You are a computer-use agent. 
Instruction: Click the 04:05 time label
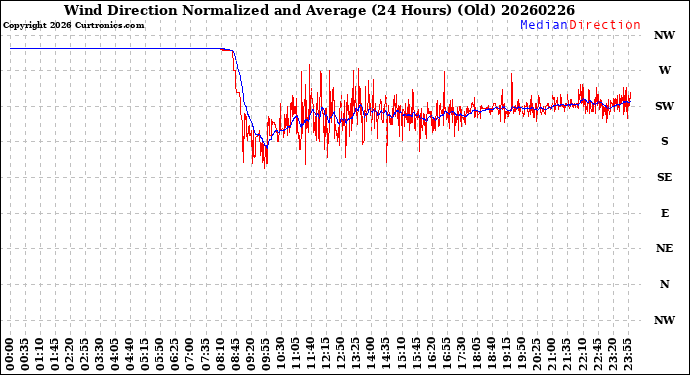[x=115, y=354]
